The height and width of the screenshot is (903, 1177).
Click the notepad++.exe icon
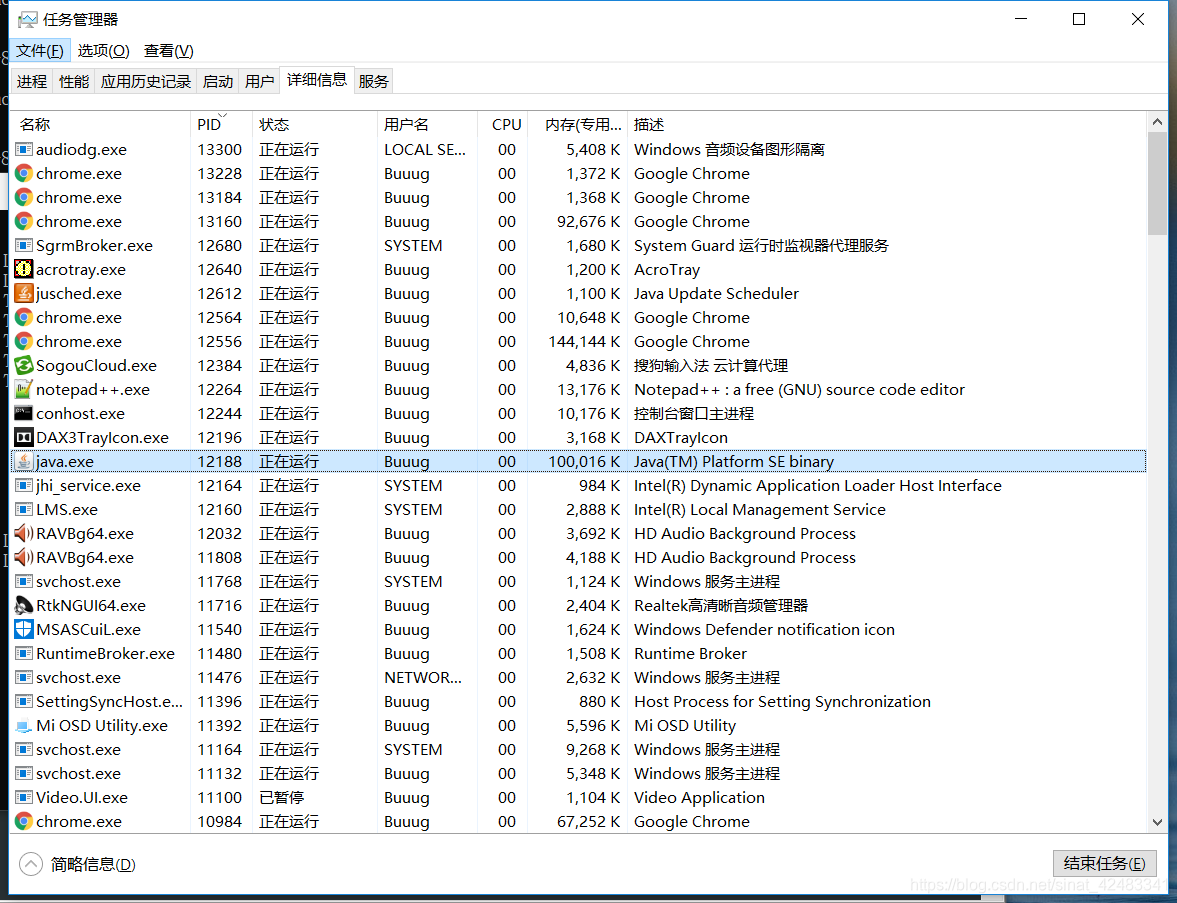tap(24, 390)
